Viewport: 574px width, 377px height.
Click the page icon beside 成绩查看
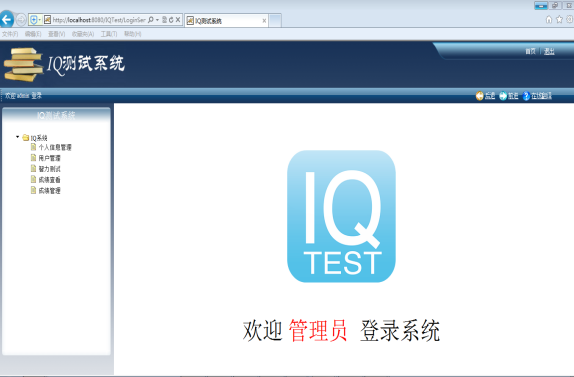click(x=33, y=179)
